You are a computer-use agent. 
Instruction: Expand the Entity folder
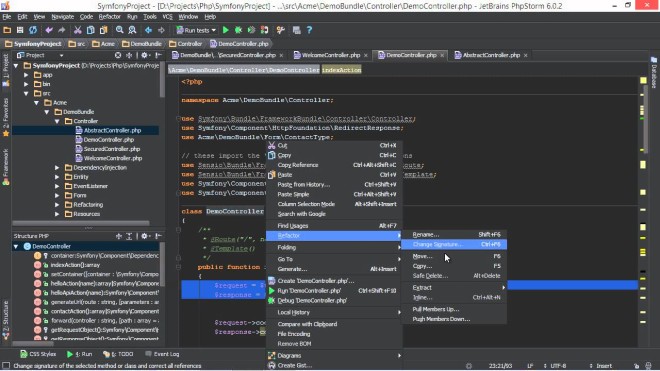(57, 177)
